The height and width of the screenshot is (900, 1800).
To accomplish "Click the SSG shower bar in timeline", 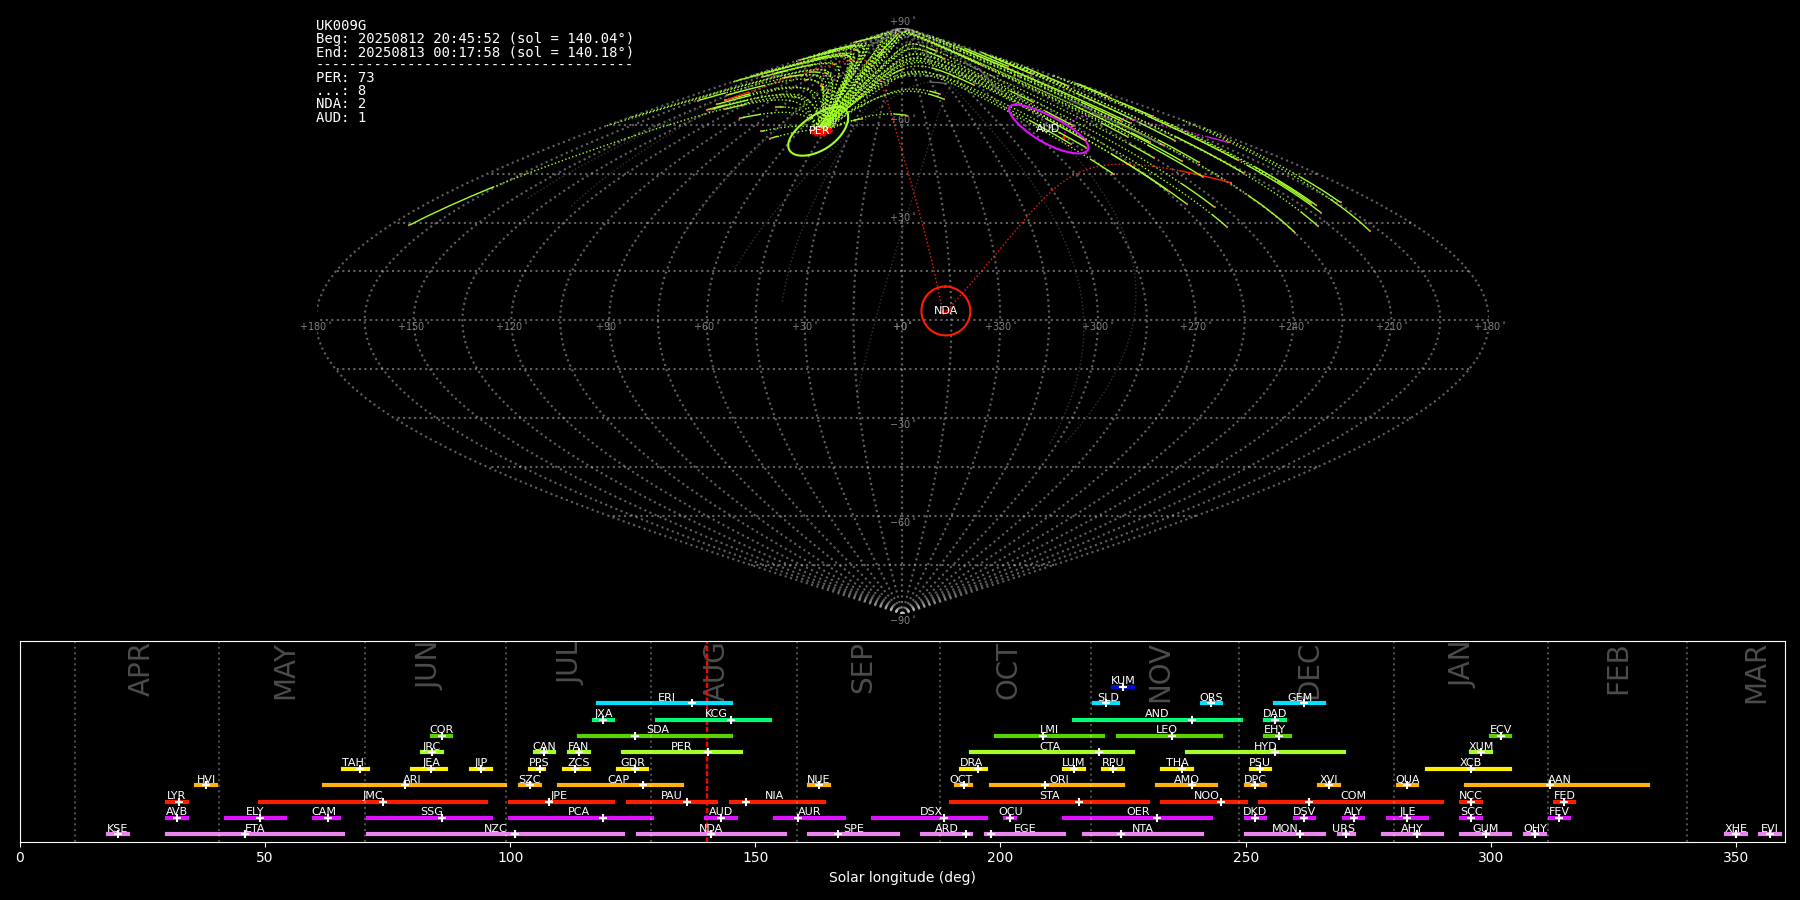I will click(429, 818).
